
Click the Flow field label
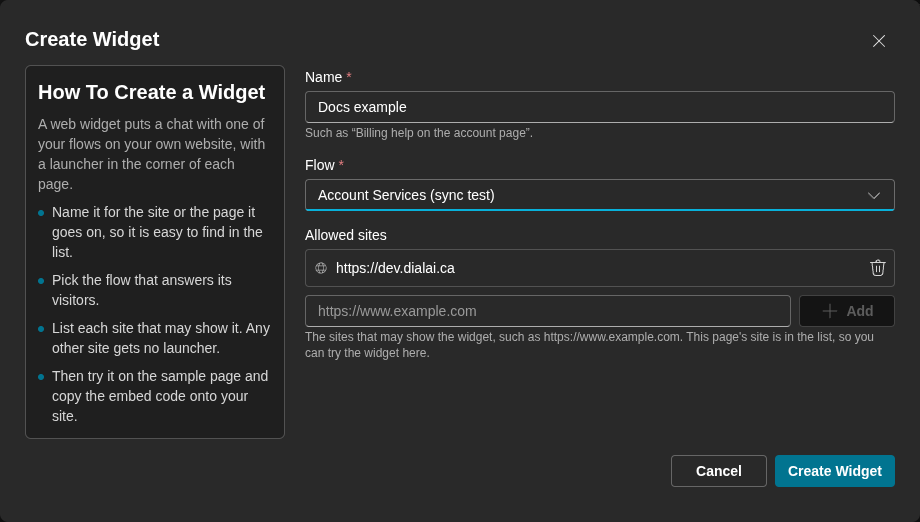pos(320,165)
